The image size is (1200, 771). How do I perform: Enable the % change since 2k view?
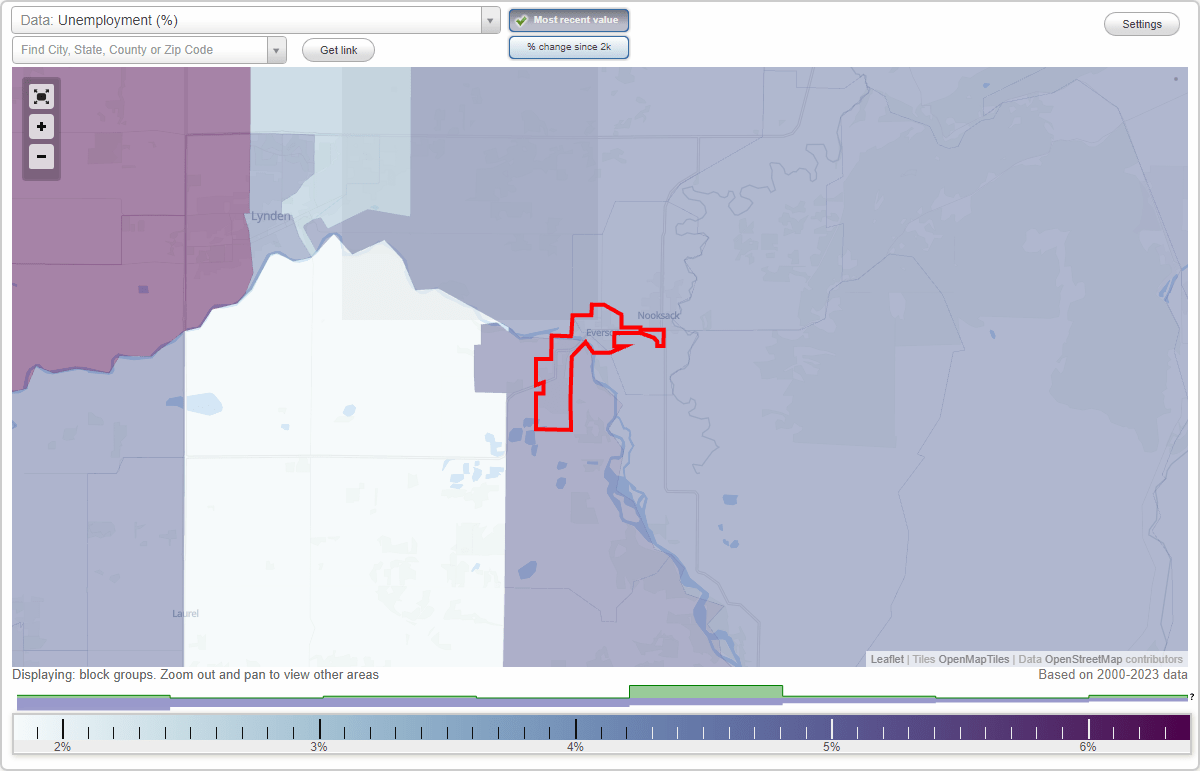(x=568, y=46)
